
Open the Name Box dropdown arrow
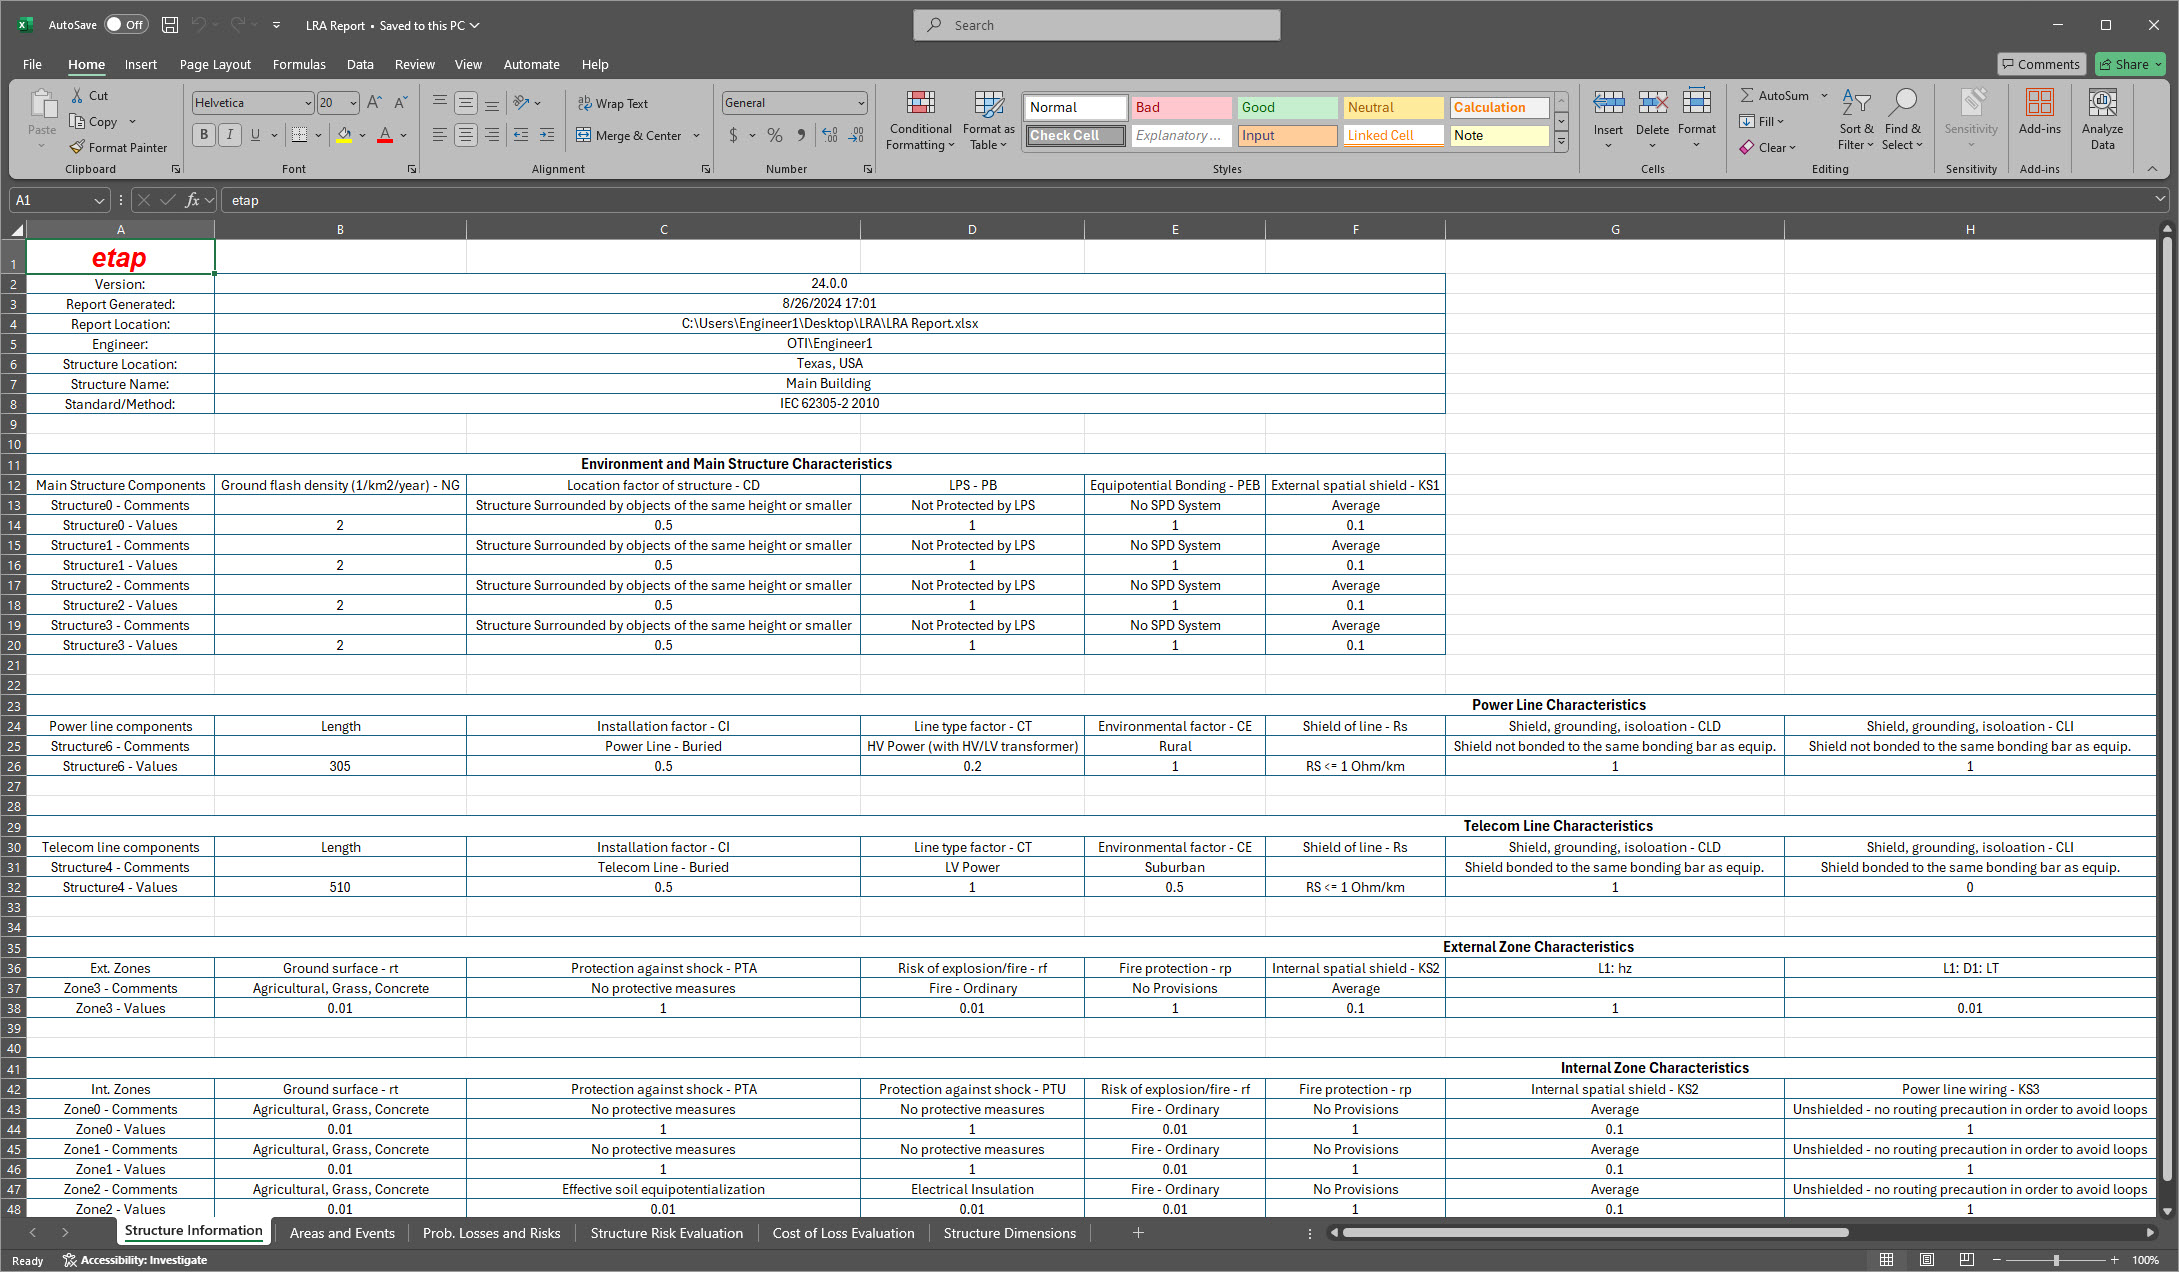click(99, 200)
